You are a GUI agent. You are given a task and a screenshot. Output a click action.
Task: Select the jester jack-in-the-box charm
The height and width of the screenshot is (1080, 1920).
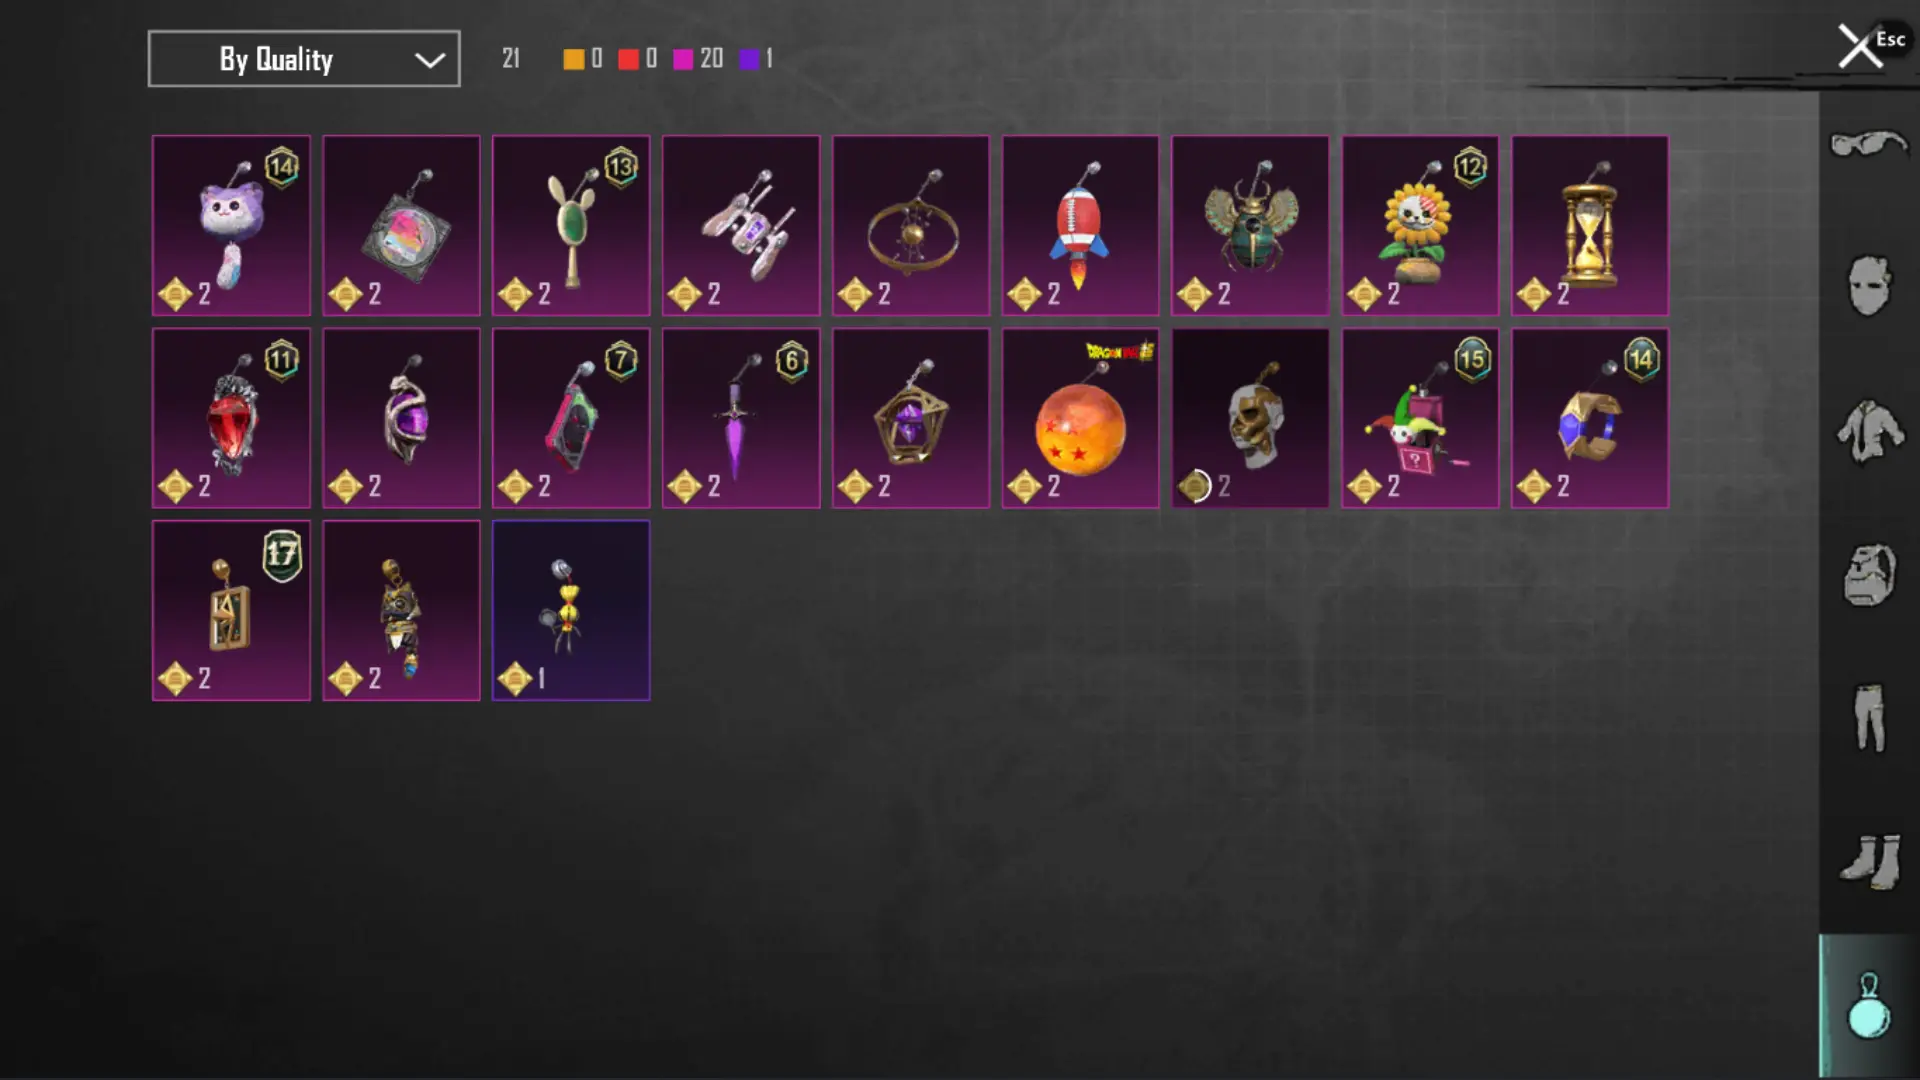(1420, 418)
